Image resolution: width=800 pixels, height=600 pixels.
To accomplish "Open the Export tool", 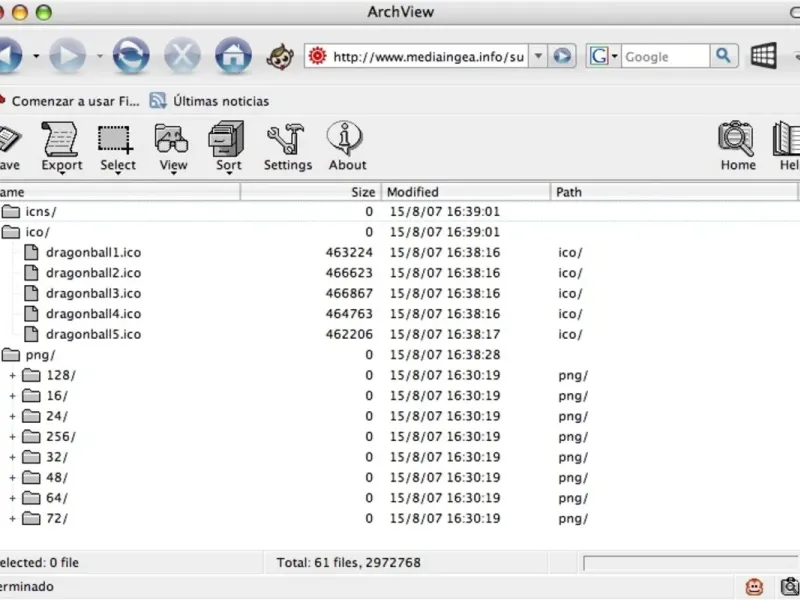I will (61, 147).
